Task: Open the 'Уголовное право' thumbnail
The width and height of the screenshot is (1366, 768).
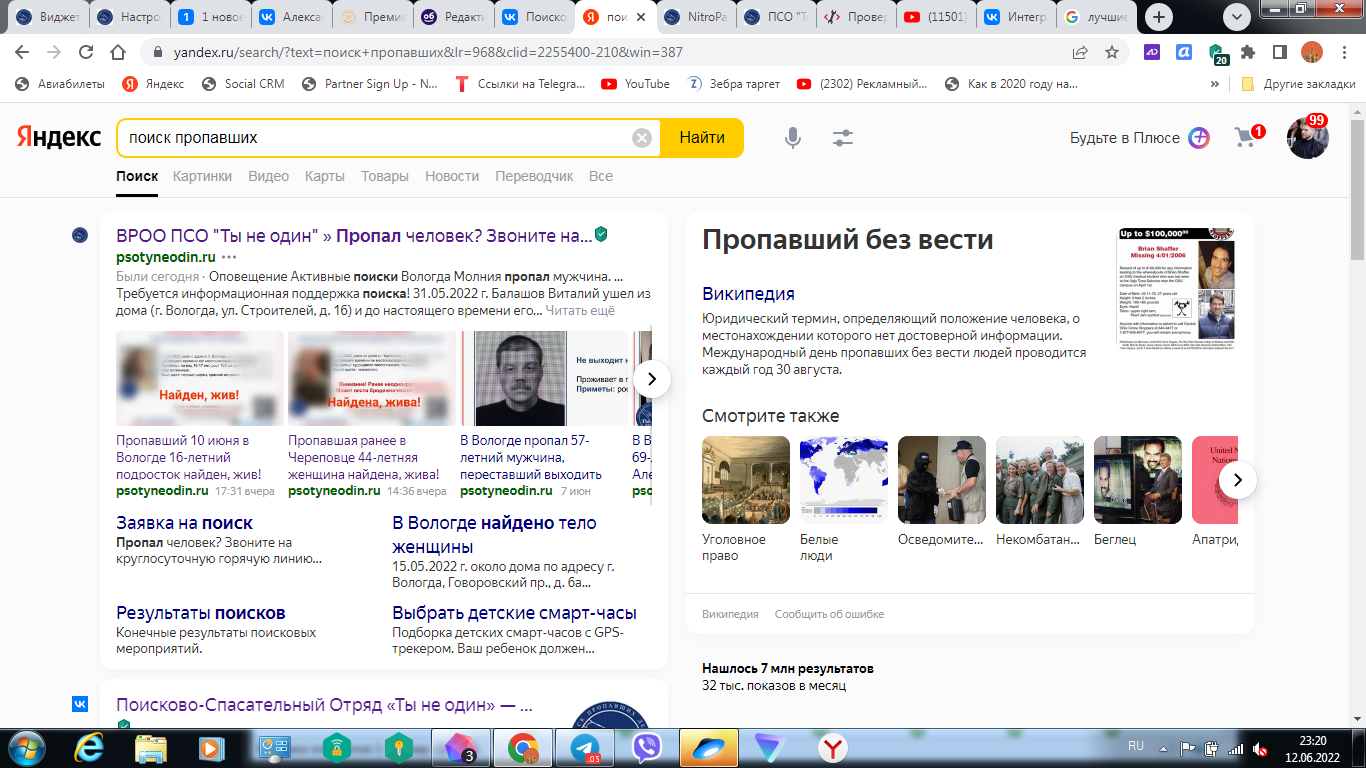Action: point(746,480)
